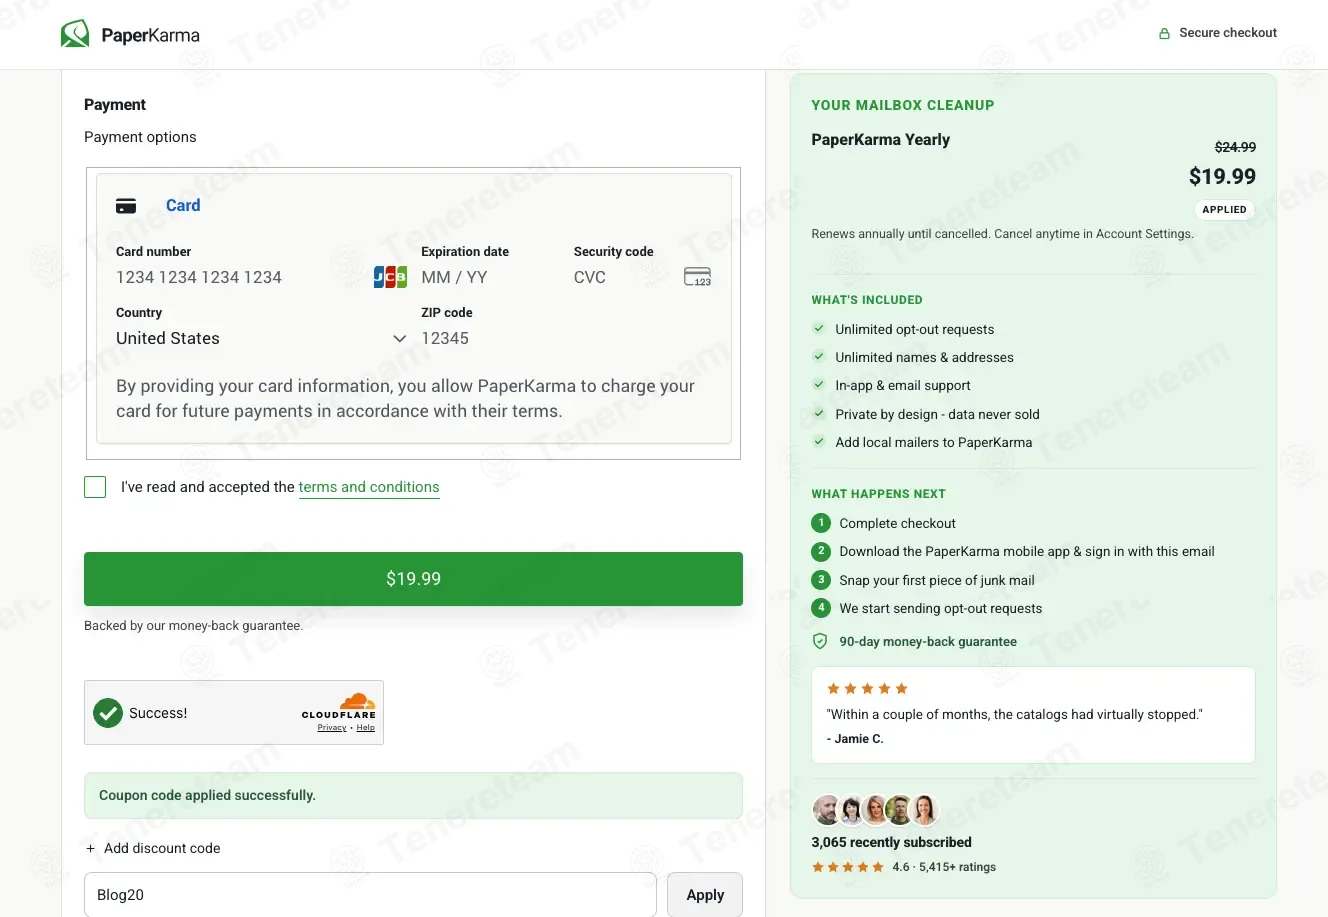Focus the Card number input field
Viewport: 1328px width, 917px height.
point(240,277)
